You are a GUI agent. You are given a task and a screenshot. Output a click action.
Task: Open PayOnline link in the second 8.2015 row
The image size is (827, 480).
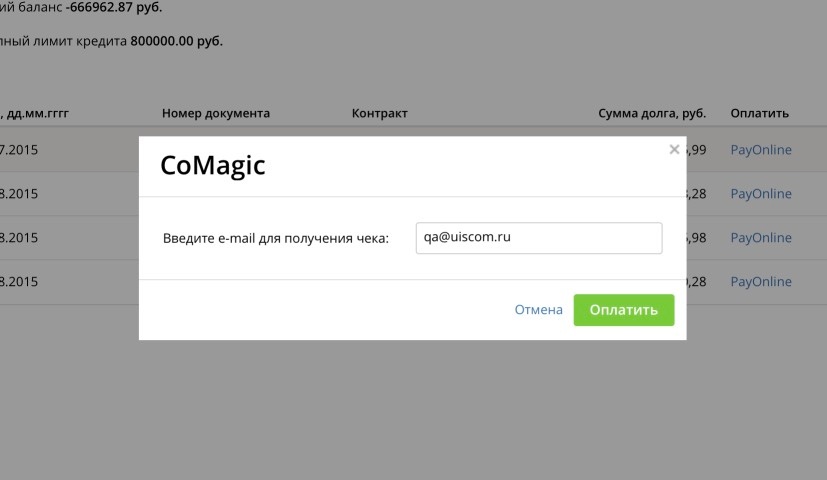click(761, 238)
